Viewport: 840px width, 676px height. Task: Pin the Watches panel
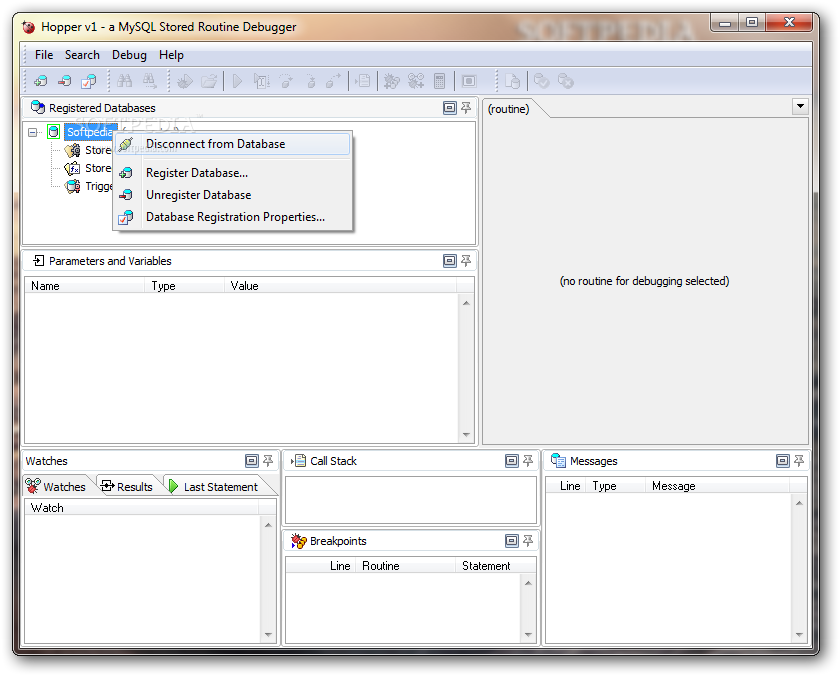(268, 461)
